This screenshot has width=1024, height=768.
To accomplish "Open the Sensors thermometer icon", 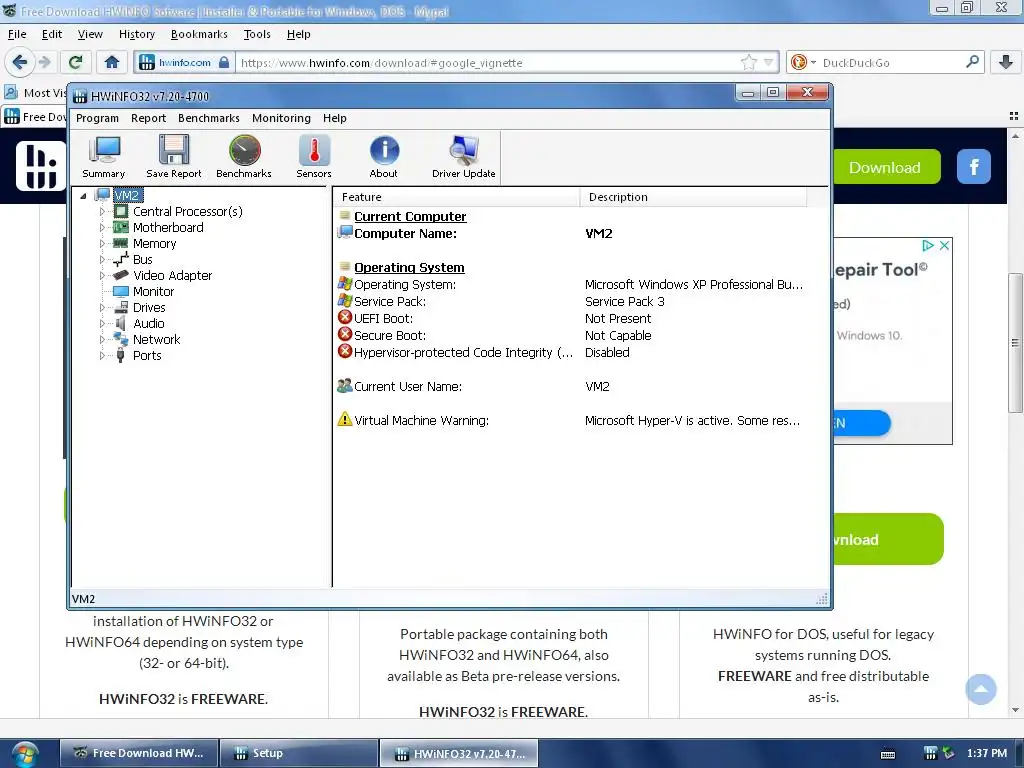I will [x=313, y=157].
